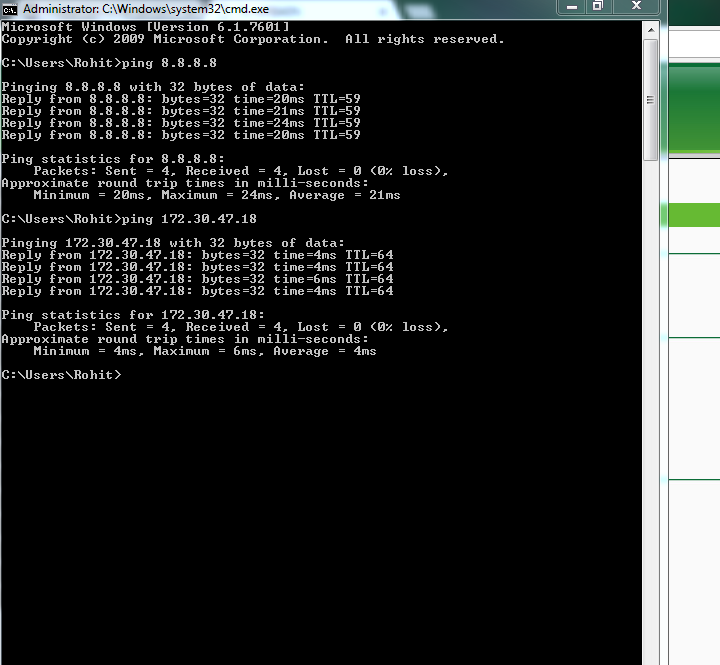The width and height of the screenshot is (720, 665).
Task: Click the 8.8.8.8 reply with time=24ms
Action: click(x=181, y=123)
